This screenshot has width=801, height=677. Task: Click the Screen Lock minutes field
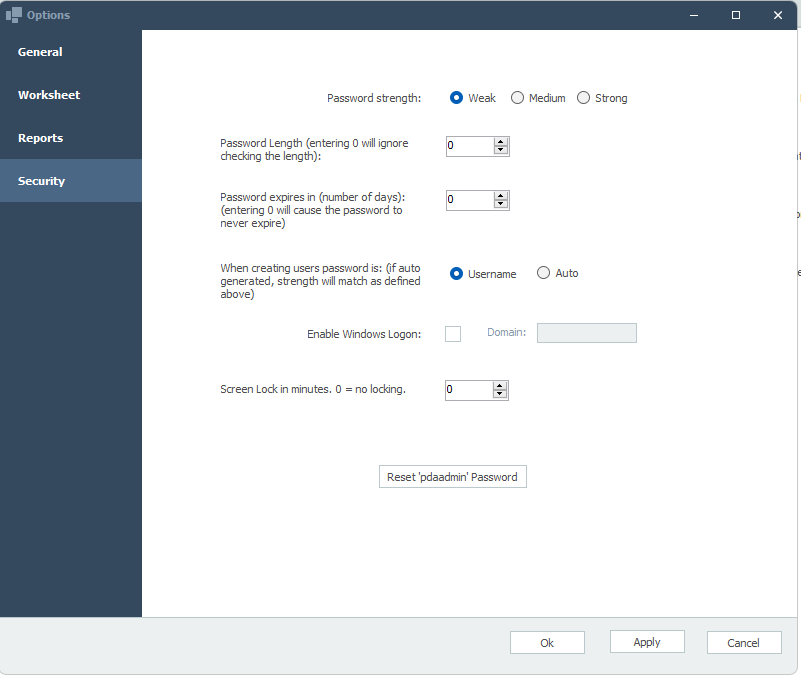click(x=469, y=390)
